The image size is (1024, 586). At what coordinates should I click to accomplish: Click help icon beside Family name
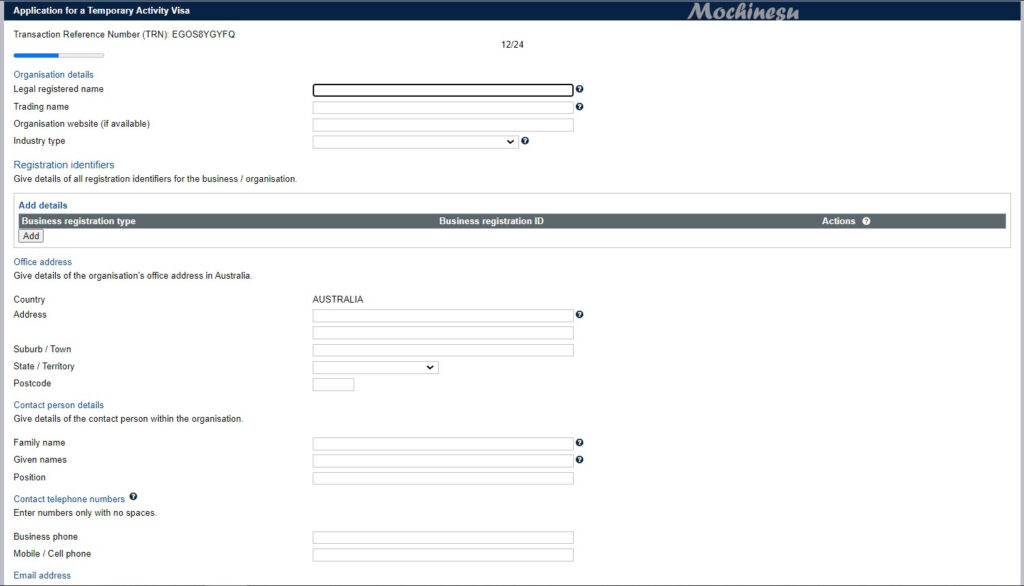(x=579, y=442)
